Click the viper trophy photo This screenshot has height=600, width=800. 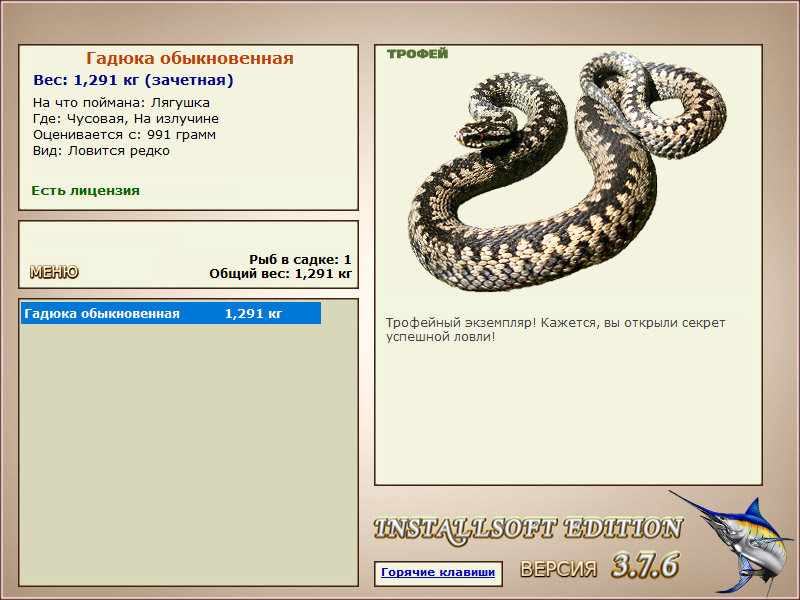point(567,171)
